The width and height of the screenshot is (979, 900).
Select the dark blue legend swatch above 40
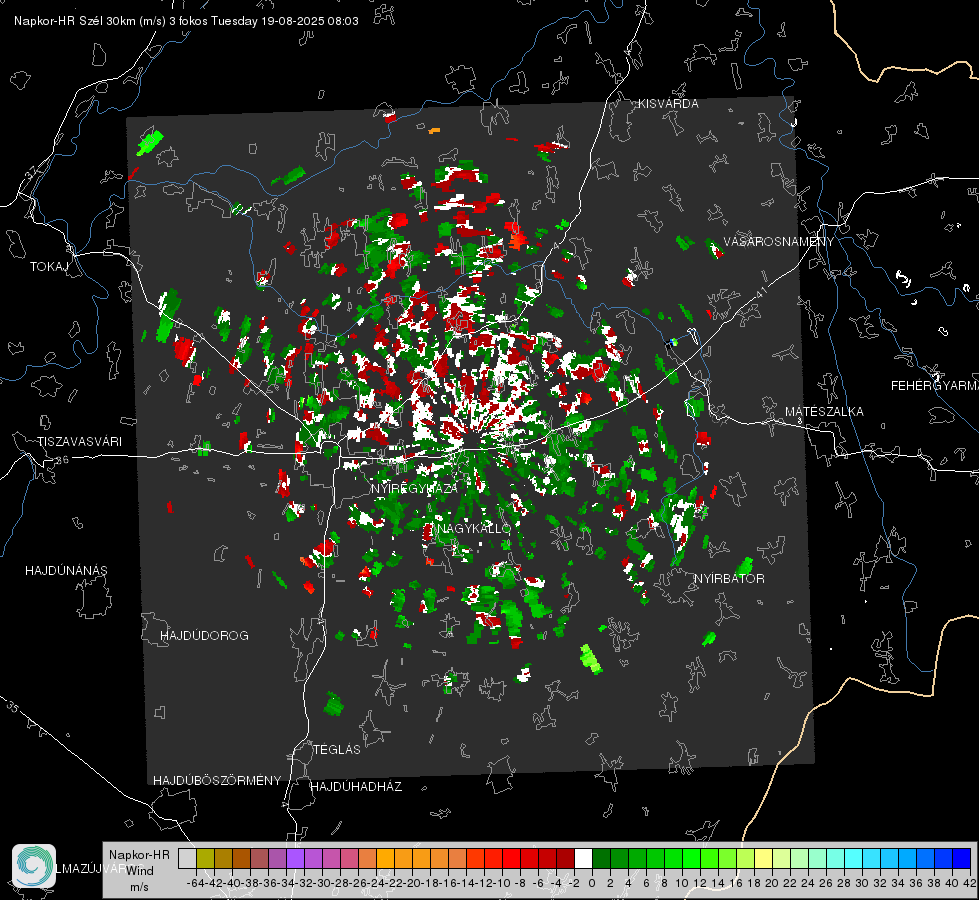tap(962, 859)
